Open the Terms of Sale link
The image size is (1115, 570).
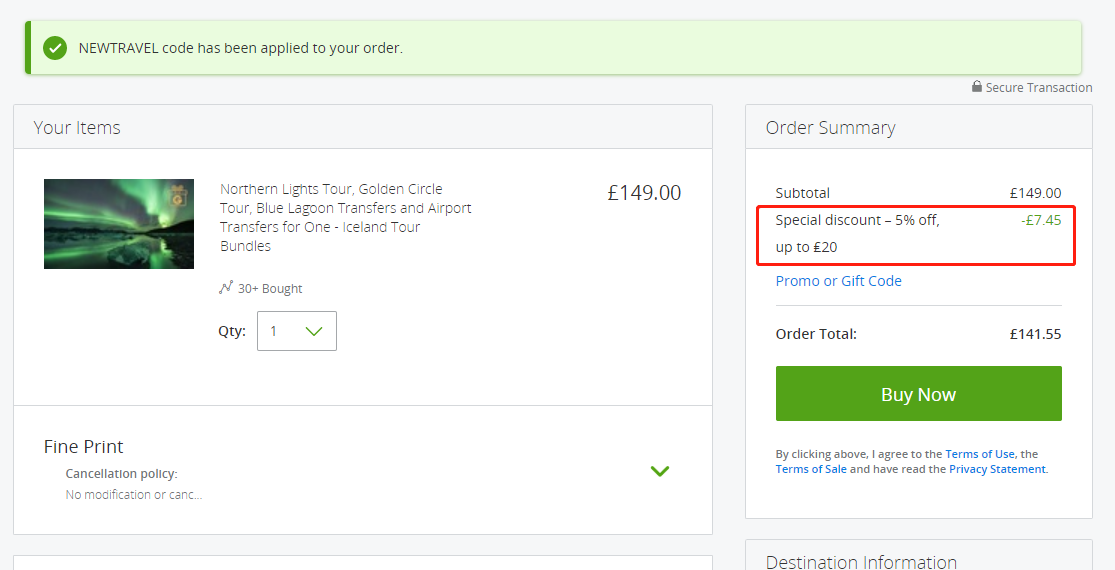(811, 469)
